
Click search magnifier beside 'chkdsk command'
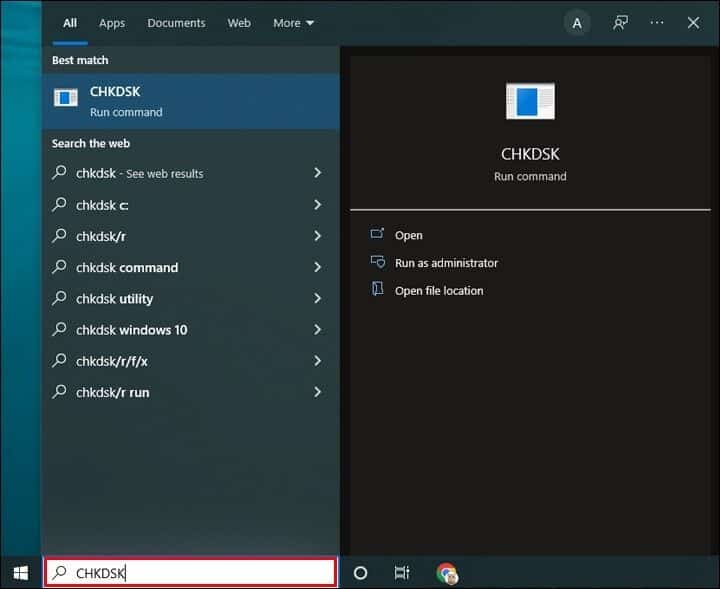pyautogui.click(x=59, y=267)
